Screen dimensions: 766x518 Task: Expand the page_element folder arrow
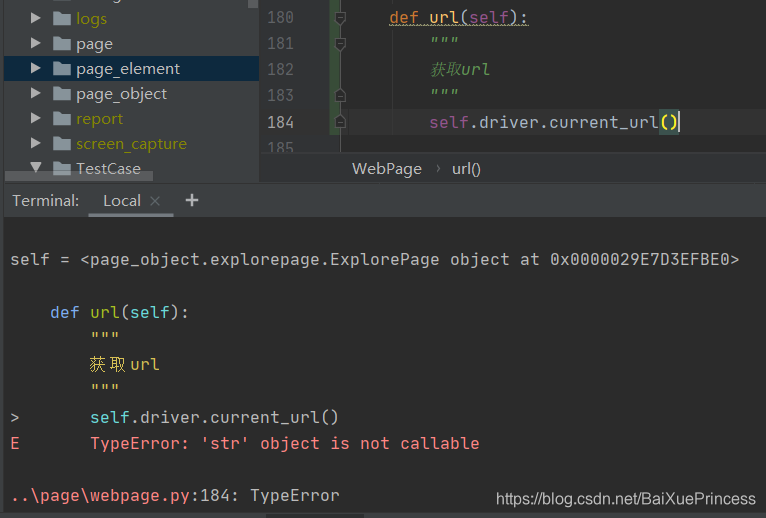coord(35,68)
